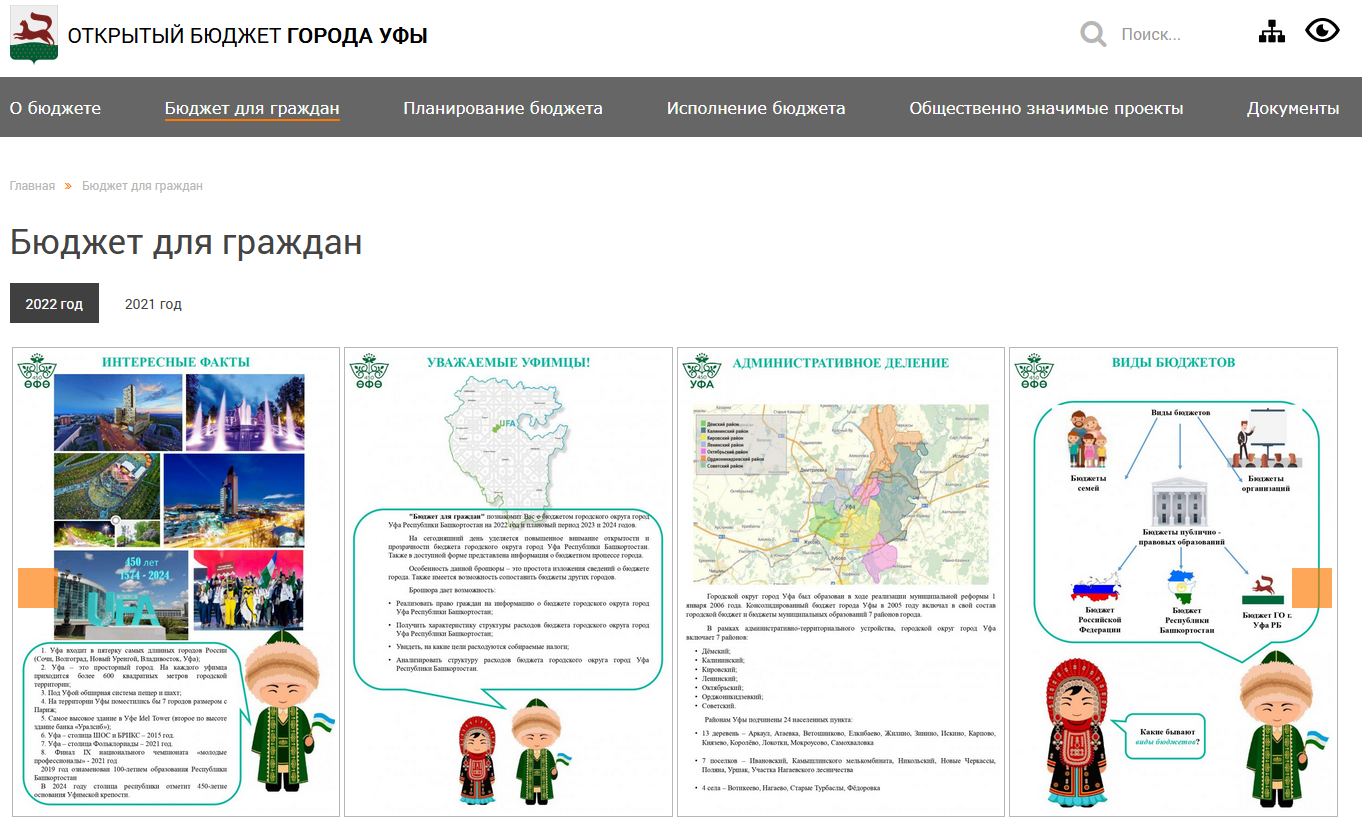Image resolution: width=1362 pixels, height=828 pixels.
Task: Select 'Бюджет для граждан' menu item
Action: click(x=252, y=108)
